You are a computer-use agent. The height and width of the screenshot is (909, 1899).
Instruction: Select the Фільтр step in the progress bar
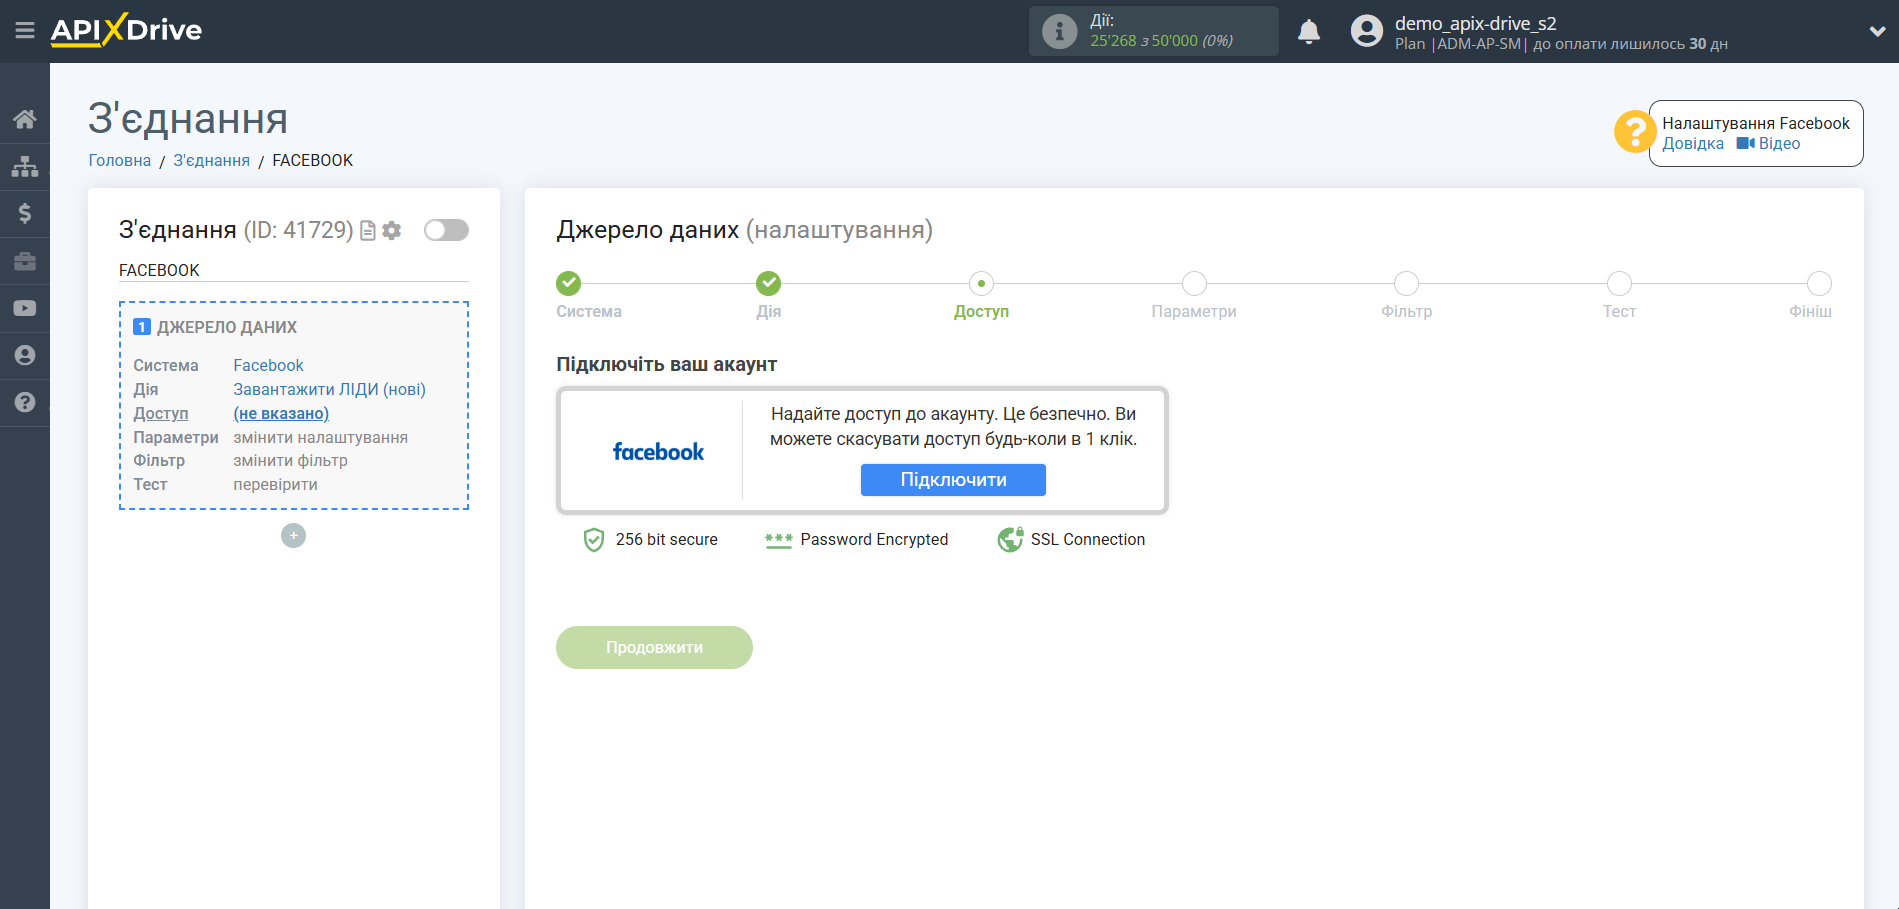(x=1406, y=283)
